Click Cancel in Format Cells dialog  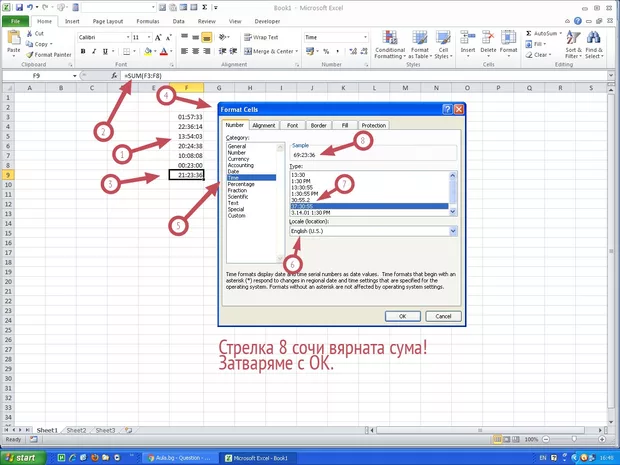tap(443, 316)
